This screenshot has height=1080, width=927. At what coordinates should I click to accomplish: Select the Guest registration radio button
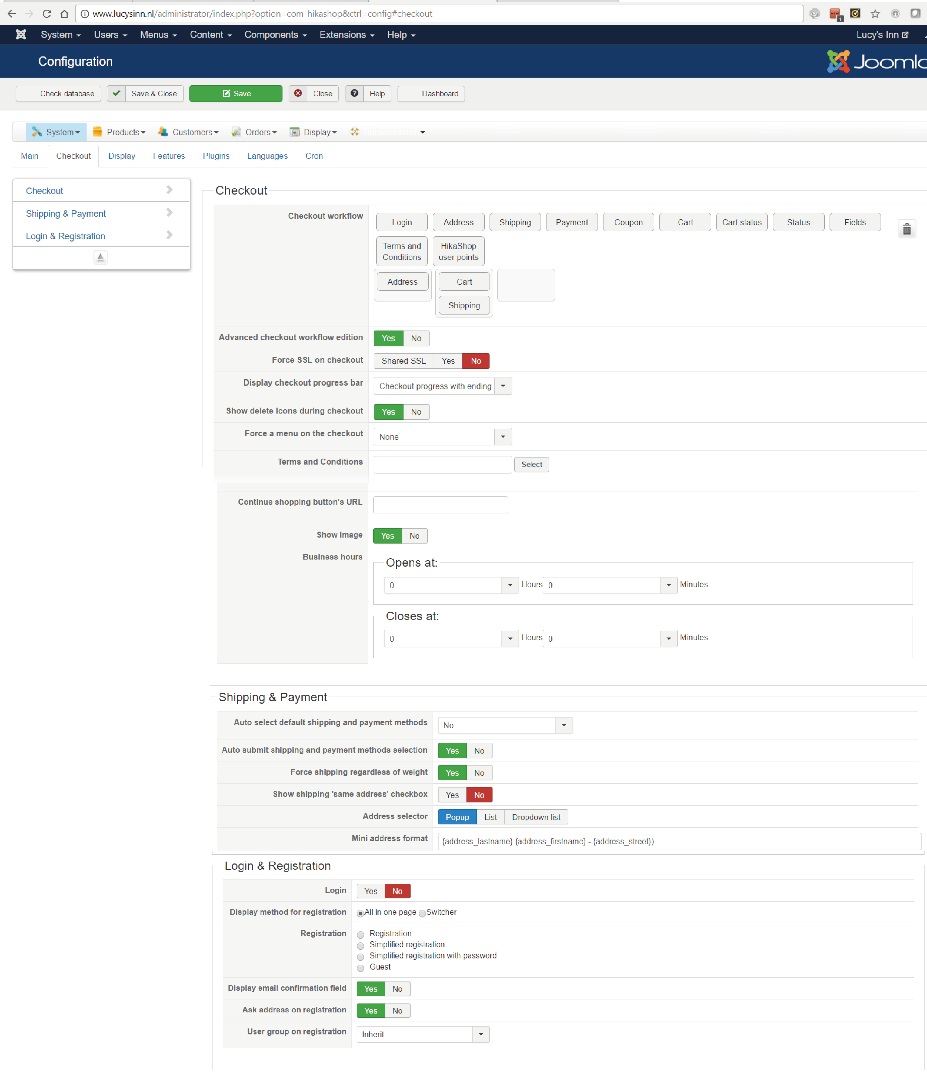(x=360, y=968)
